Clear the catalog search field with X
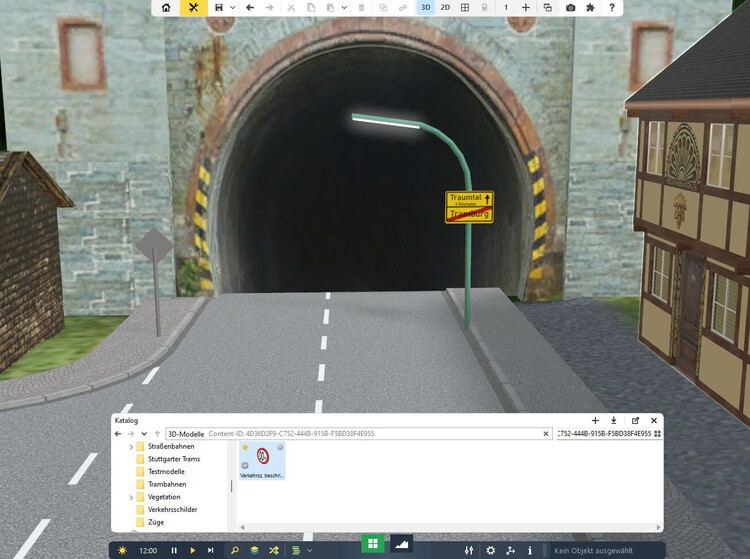750x559 pixels. click(546, 434)
